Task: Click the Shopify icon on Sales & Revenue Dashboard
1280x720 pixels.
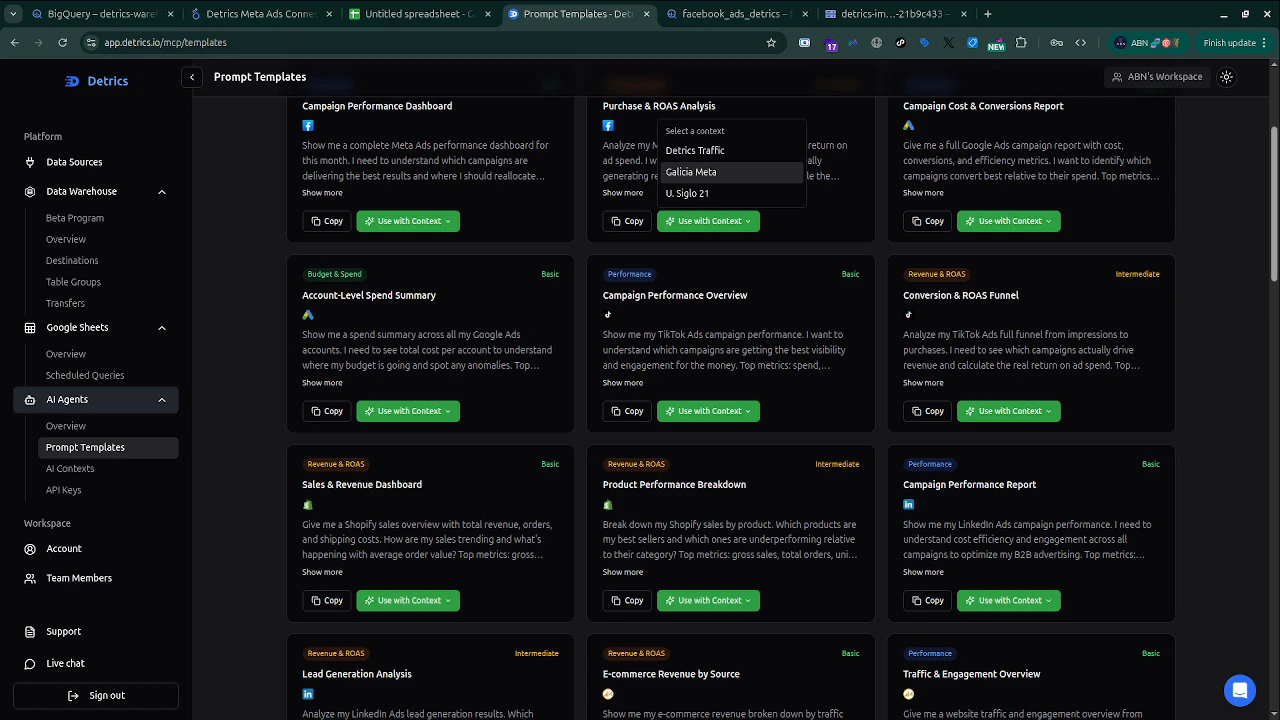Action: coord(308,504)
